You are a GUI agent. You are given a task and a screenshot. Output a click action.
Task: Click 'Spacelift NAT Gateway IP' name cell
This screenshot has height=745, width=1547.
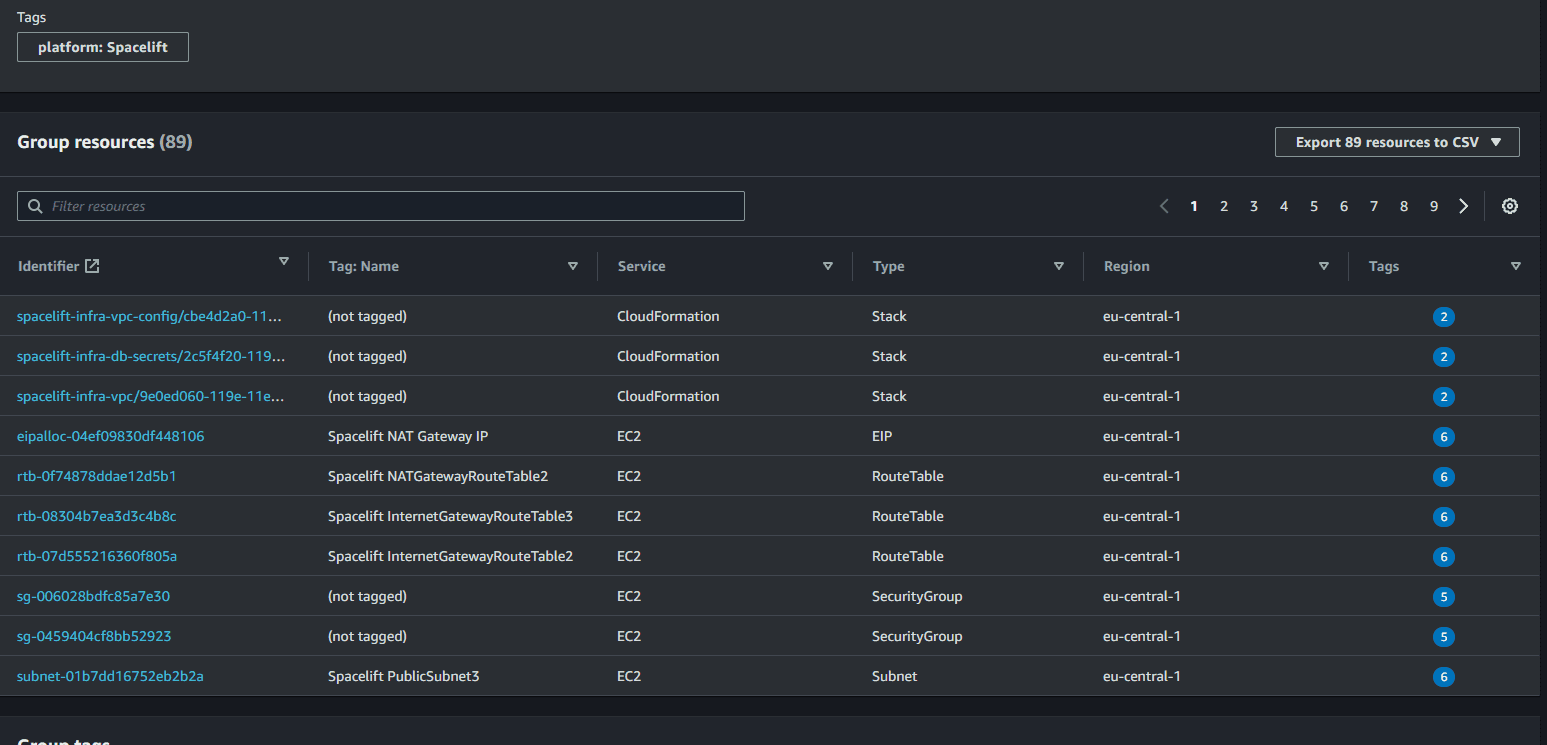pyautogui.click(x=408, y=436)
